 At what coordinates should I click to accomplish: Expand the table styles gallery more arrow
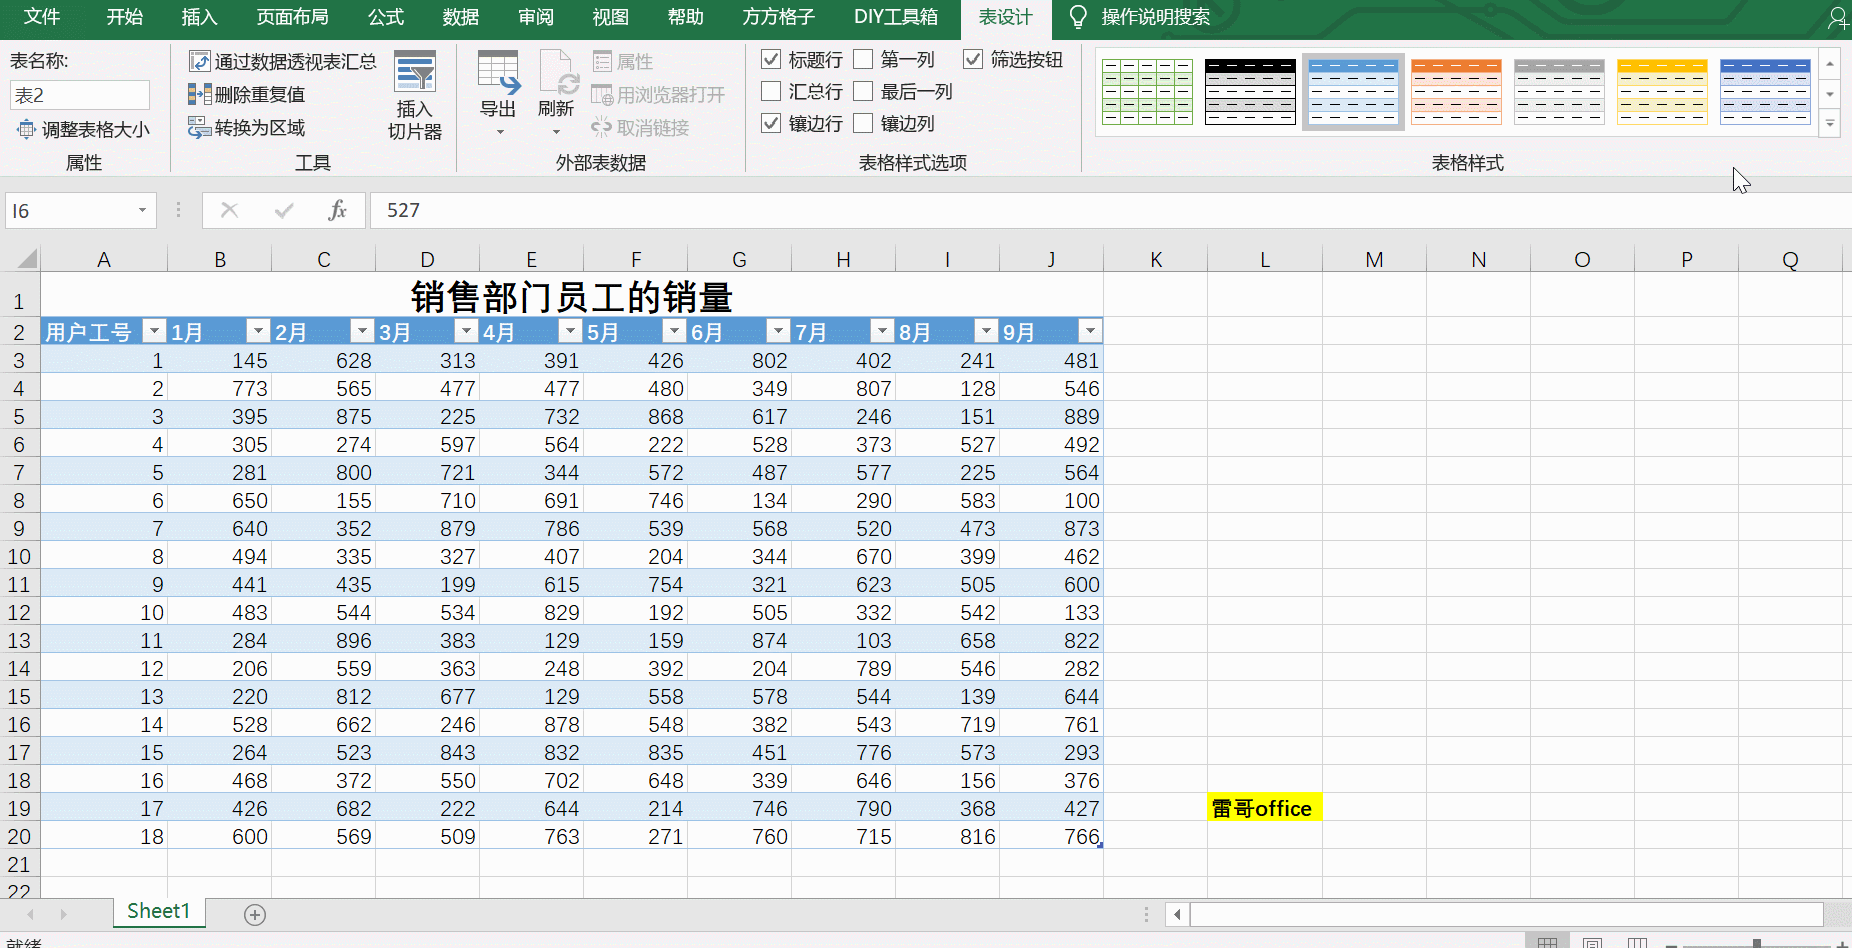(1830, 125)
